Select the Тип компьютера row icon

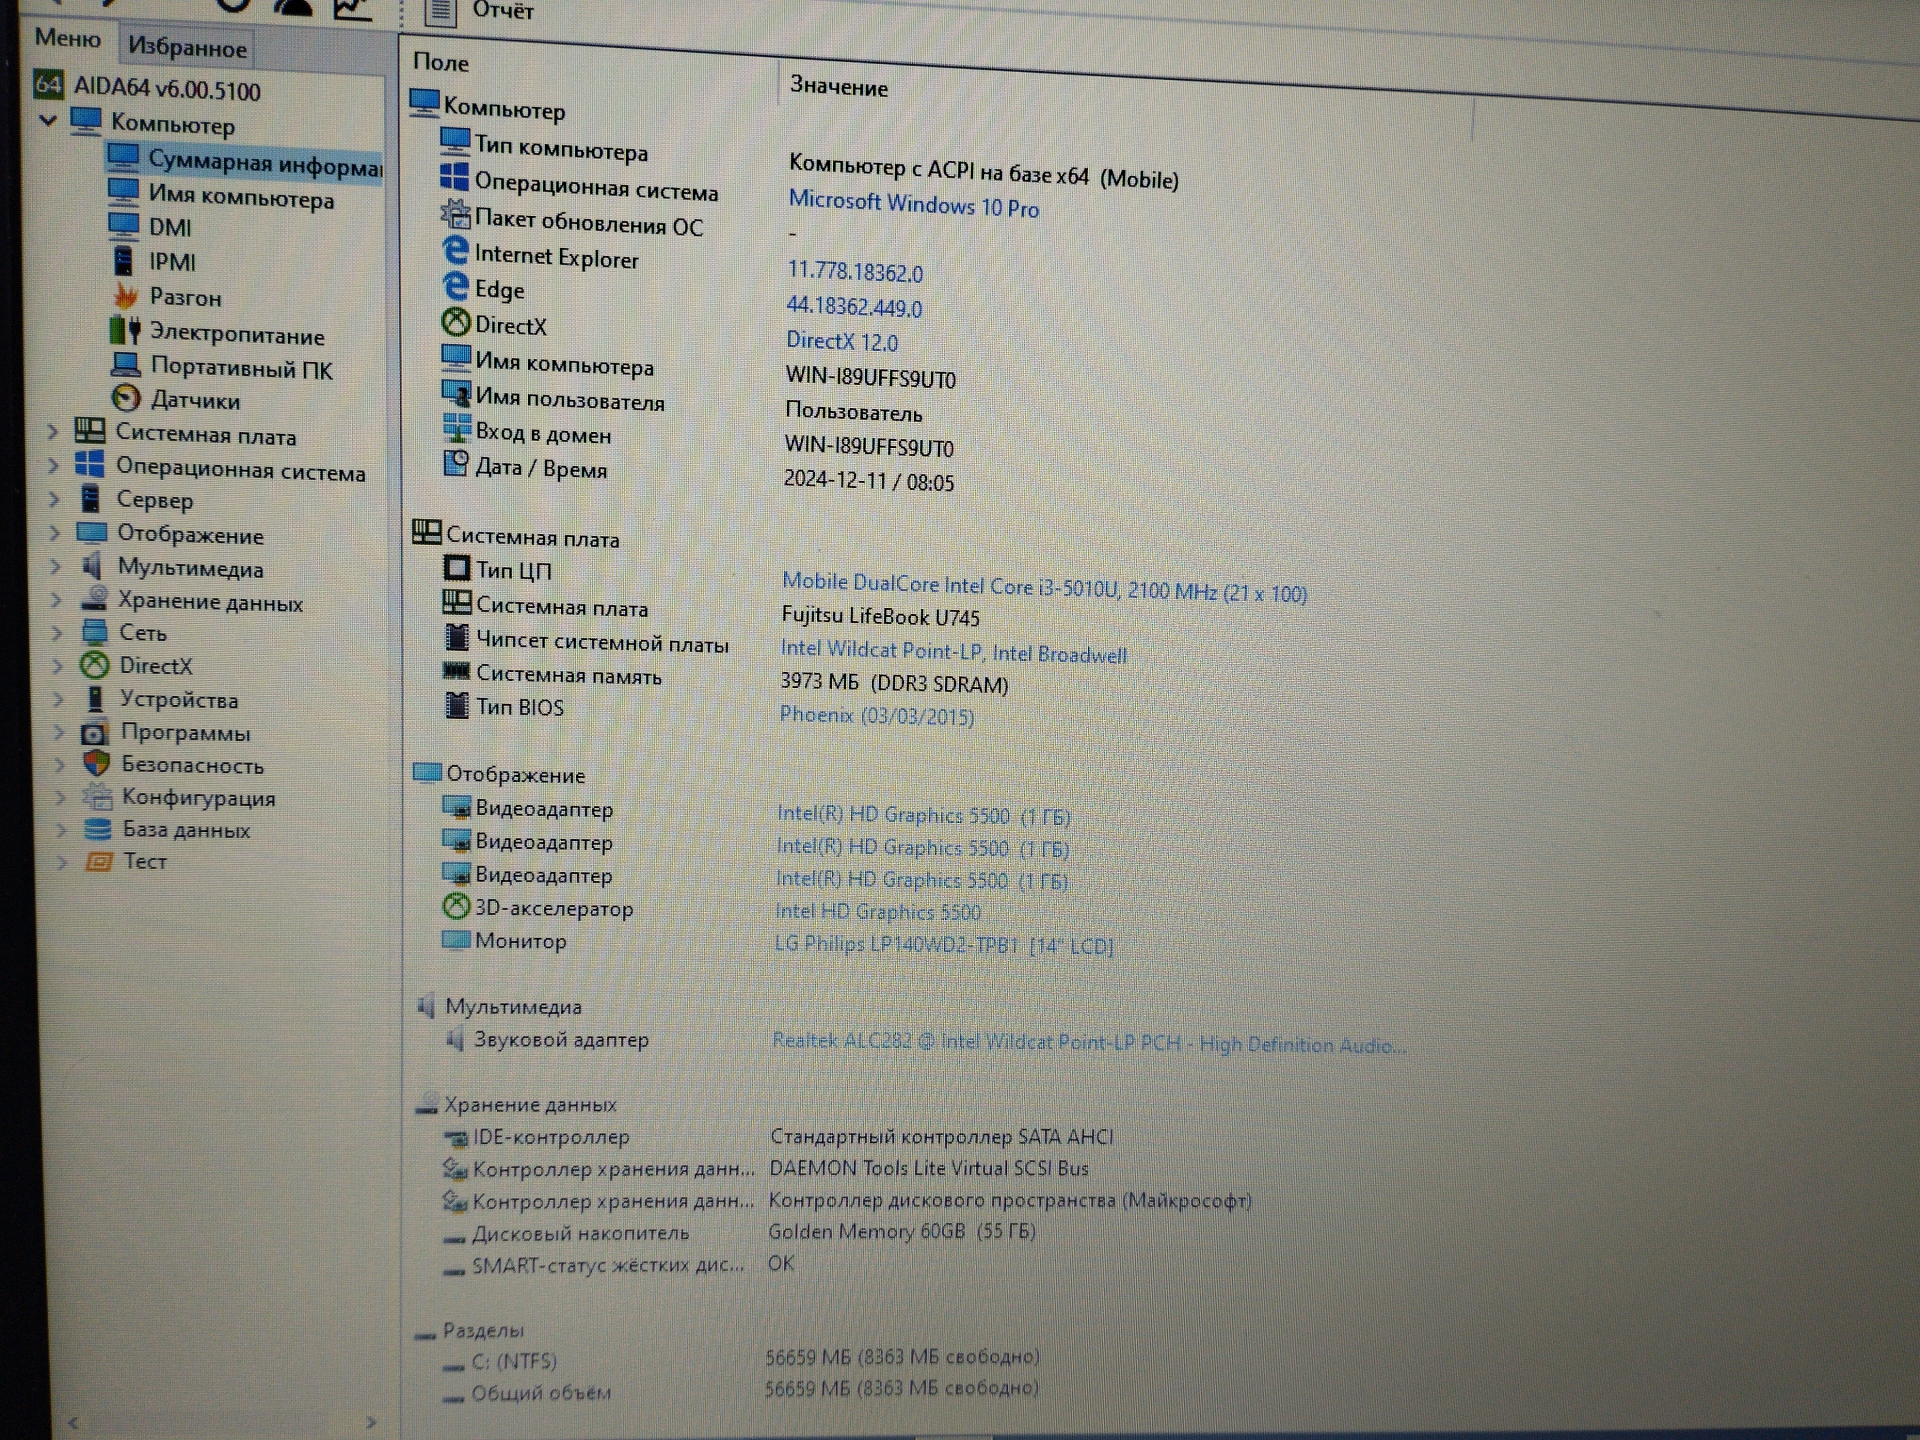coord(455,141)
